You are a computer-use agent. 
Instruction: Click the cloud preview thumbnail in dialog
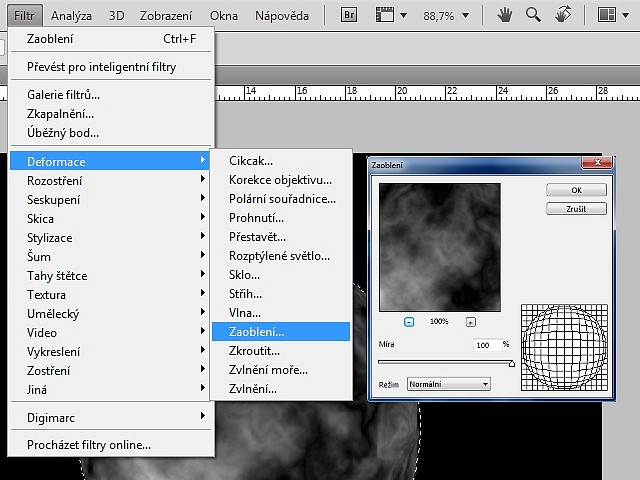(x=440, y=247)
